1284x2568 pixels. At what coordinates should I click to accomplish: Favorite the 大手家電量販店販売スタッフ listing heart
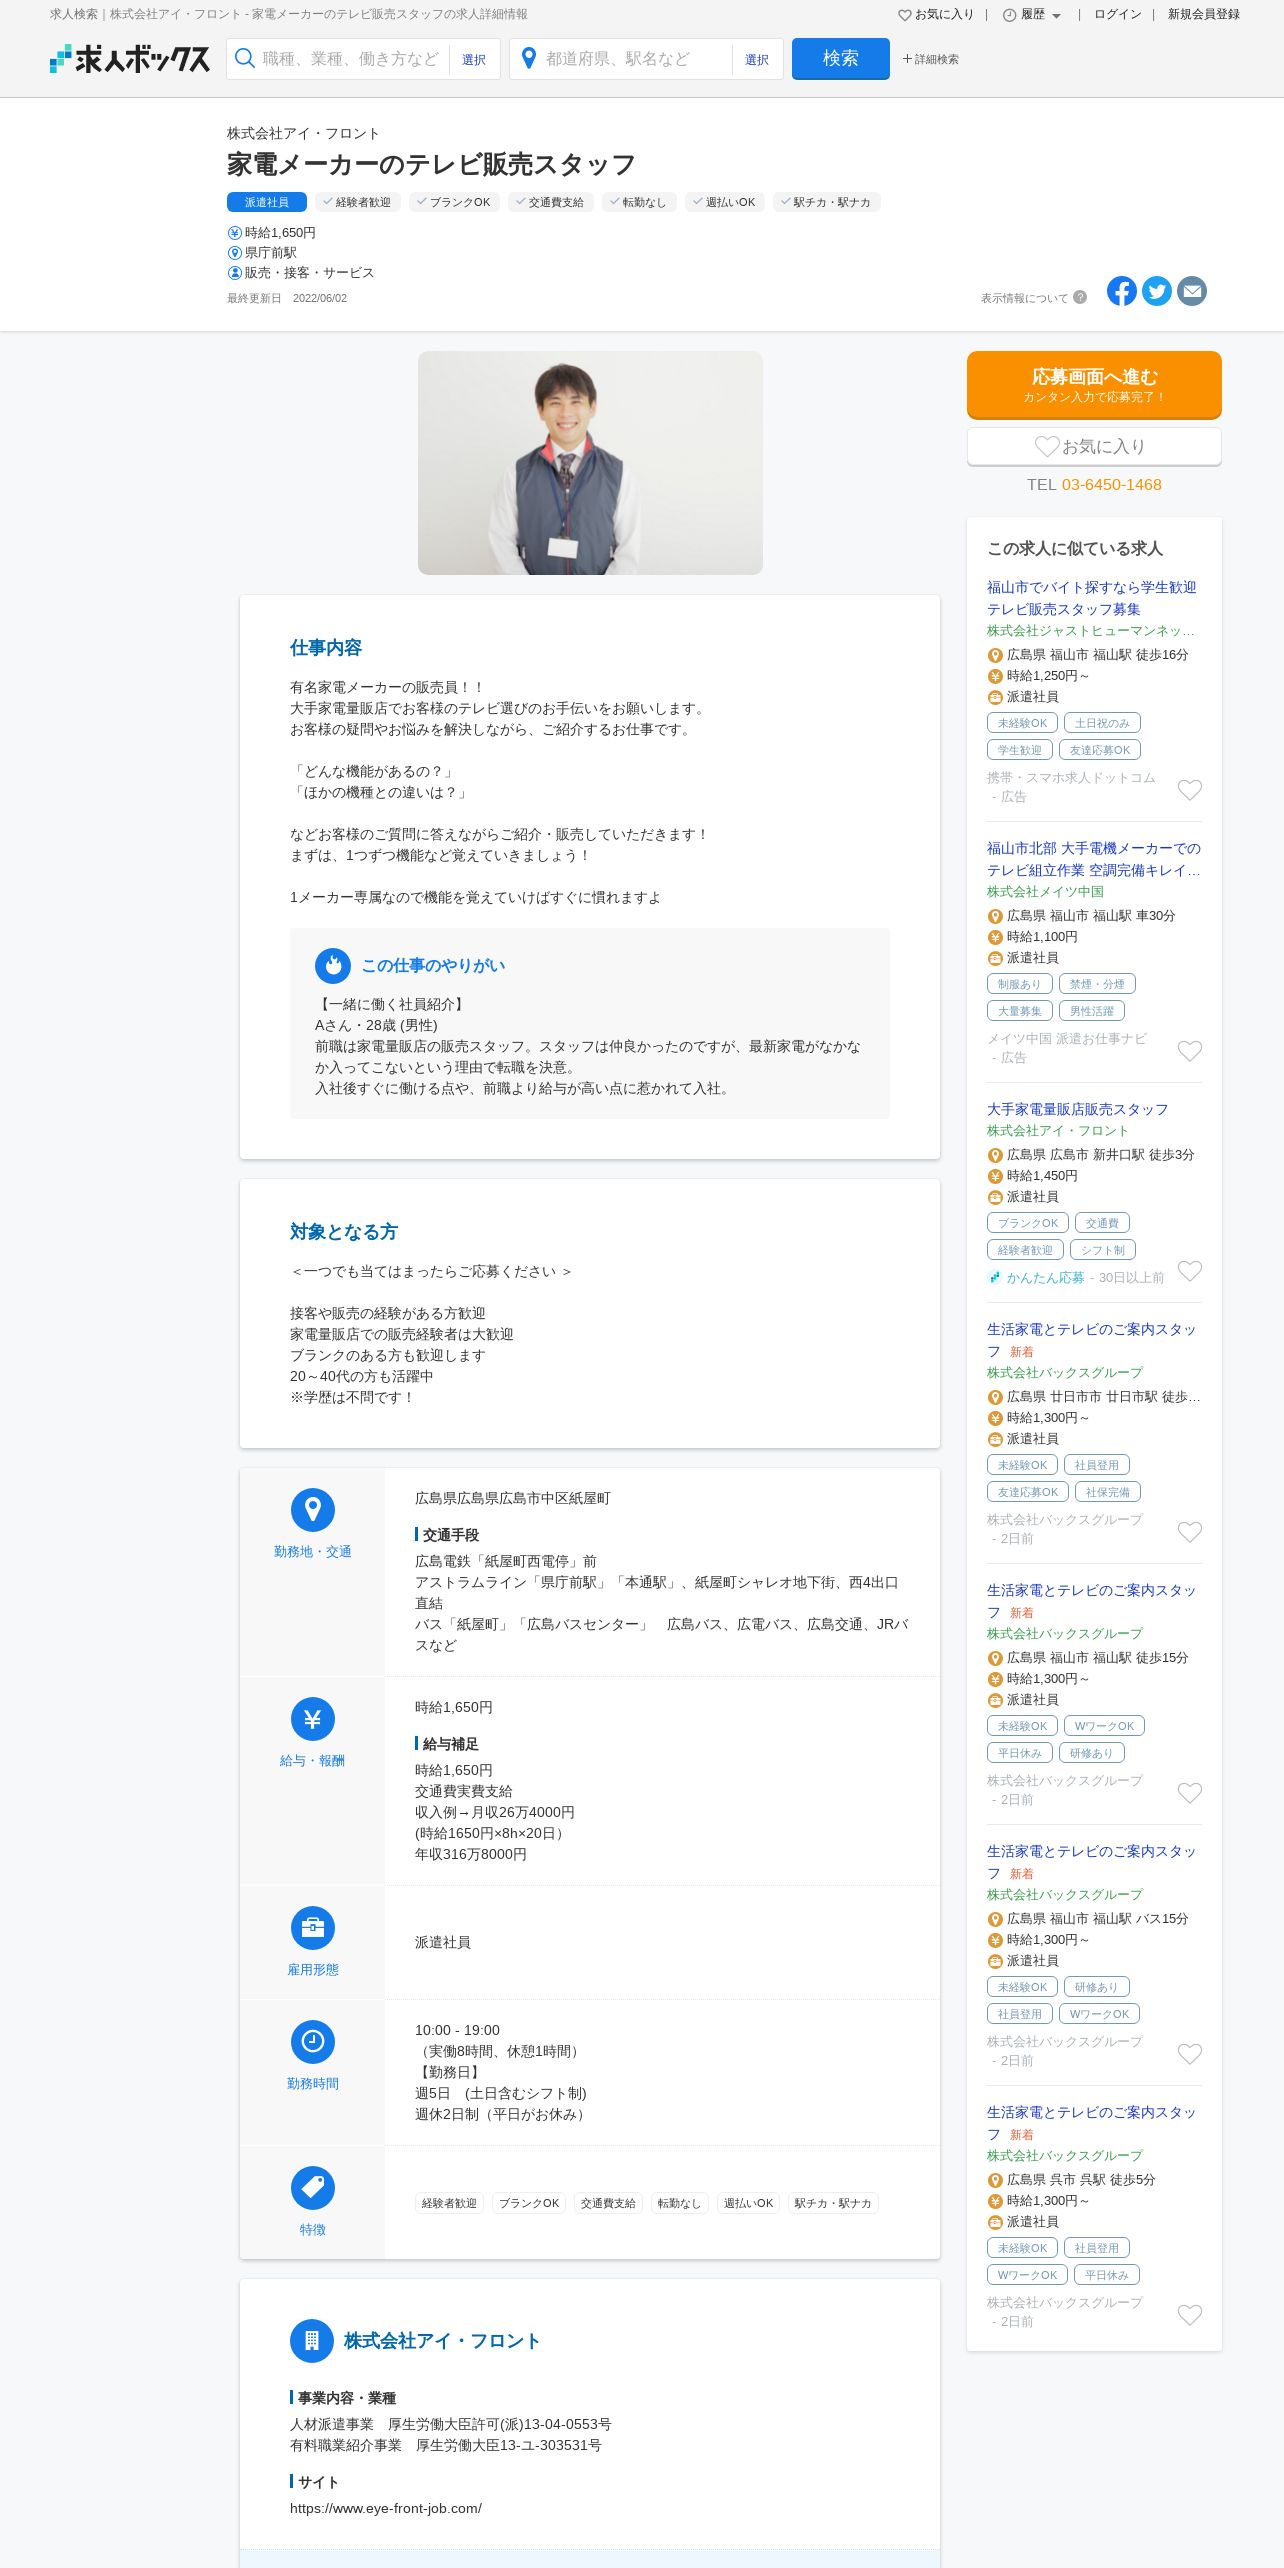(1189, 1271)
